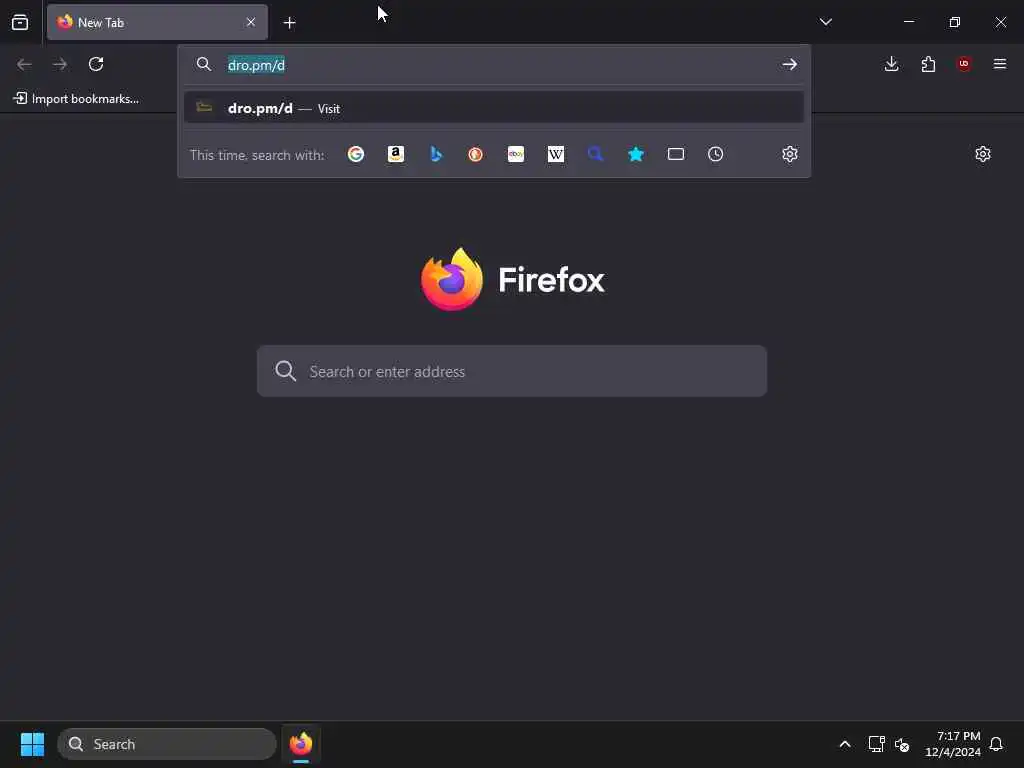Search this time with Bing
Image resolution: width=1024 pixels, height=768 pixels.
pos(436,154)
